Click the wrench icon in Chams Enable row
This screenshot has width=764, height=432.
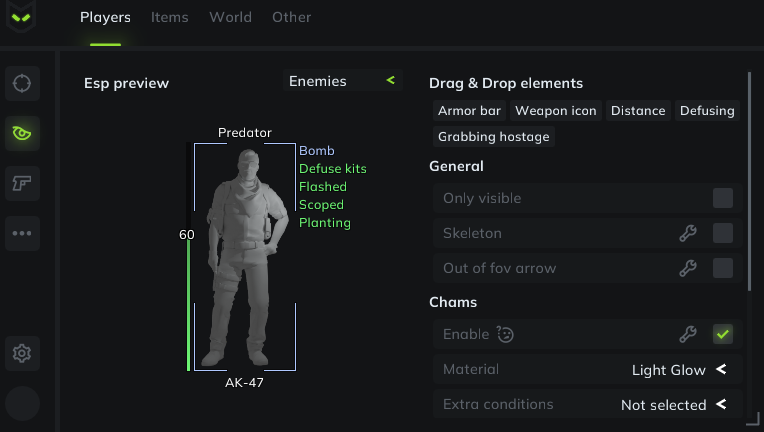tap(687, 334)
